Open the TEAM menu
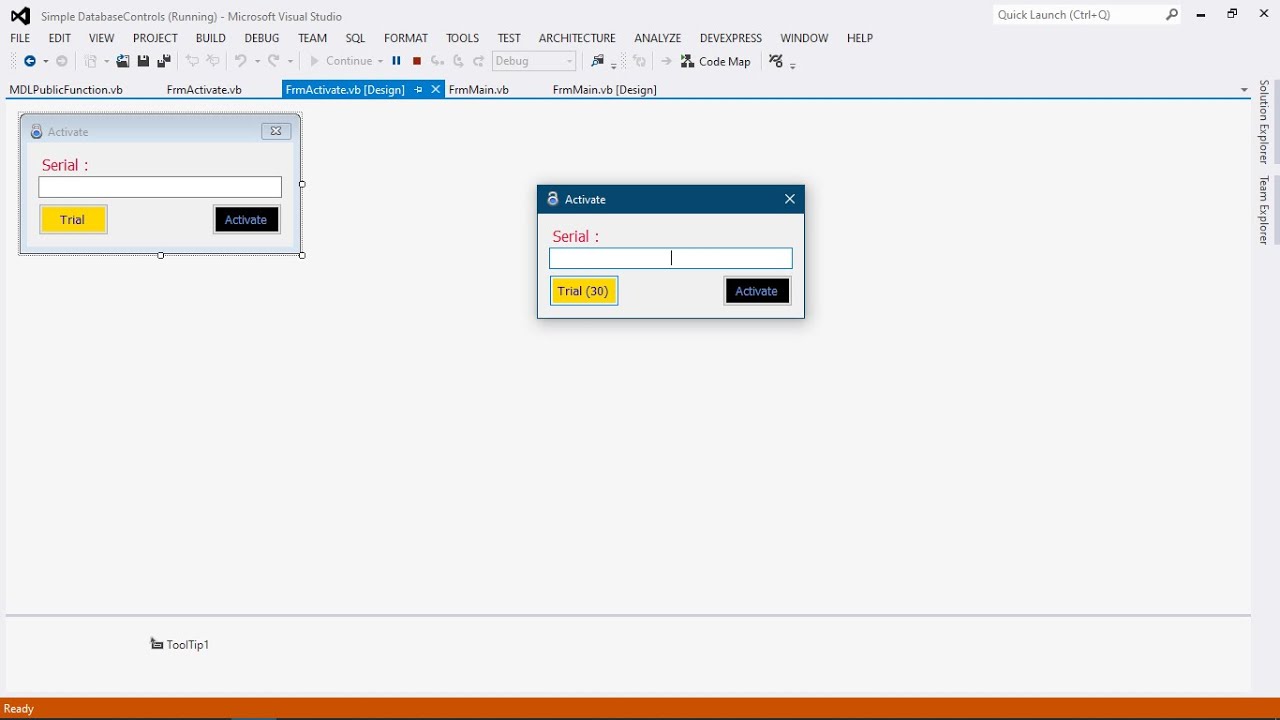The width and height of the screenshot is (1280, 720). tap(312, 38)
